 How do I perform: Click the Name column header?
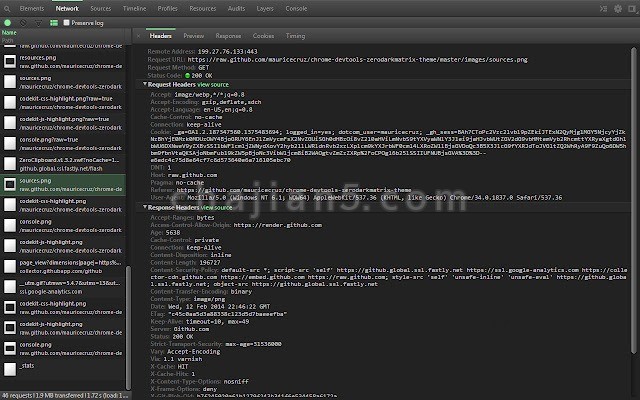point(10,33)
